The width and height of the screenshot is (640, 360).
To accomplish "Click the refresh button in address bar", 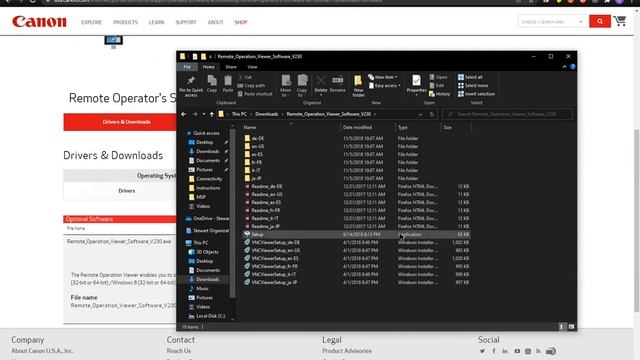I will [432, 114].
